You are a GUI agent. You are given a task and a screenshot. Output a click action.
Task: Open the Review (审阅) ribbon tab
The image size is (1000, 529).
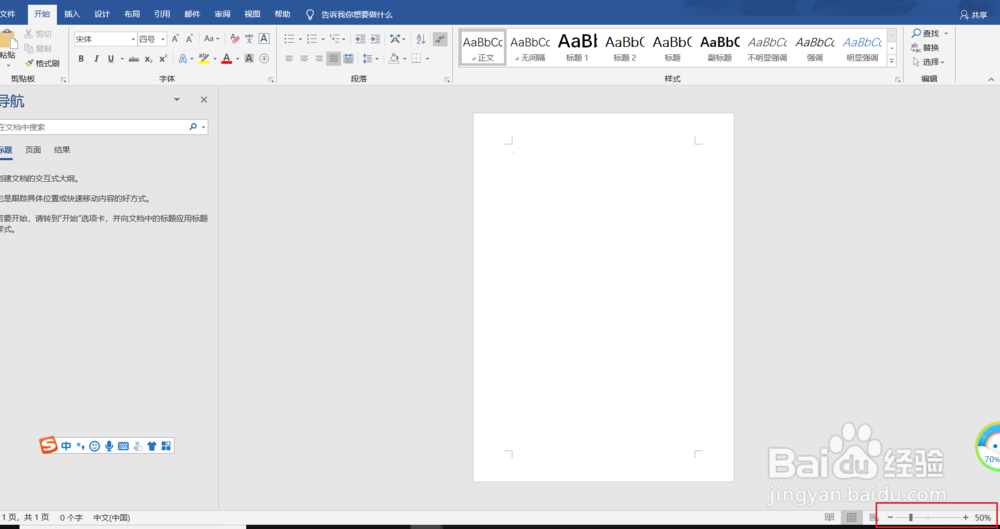pyautogui.click(x=223, y=14)
